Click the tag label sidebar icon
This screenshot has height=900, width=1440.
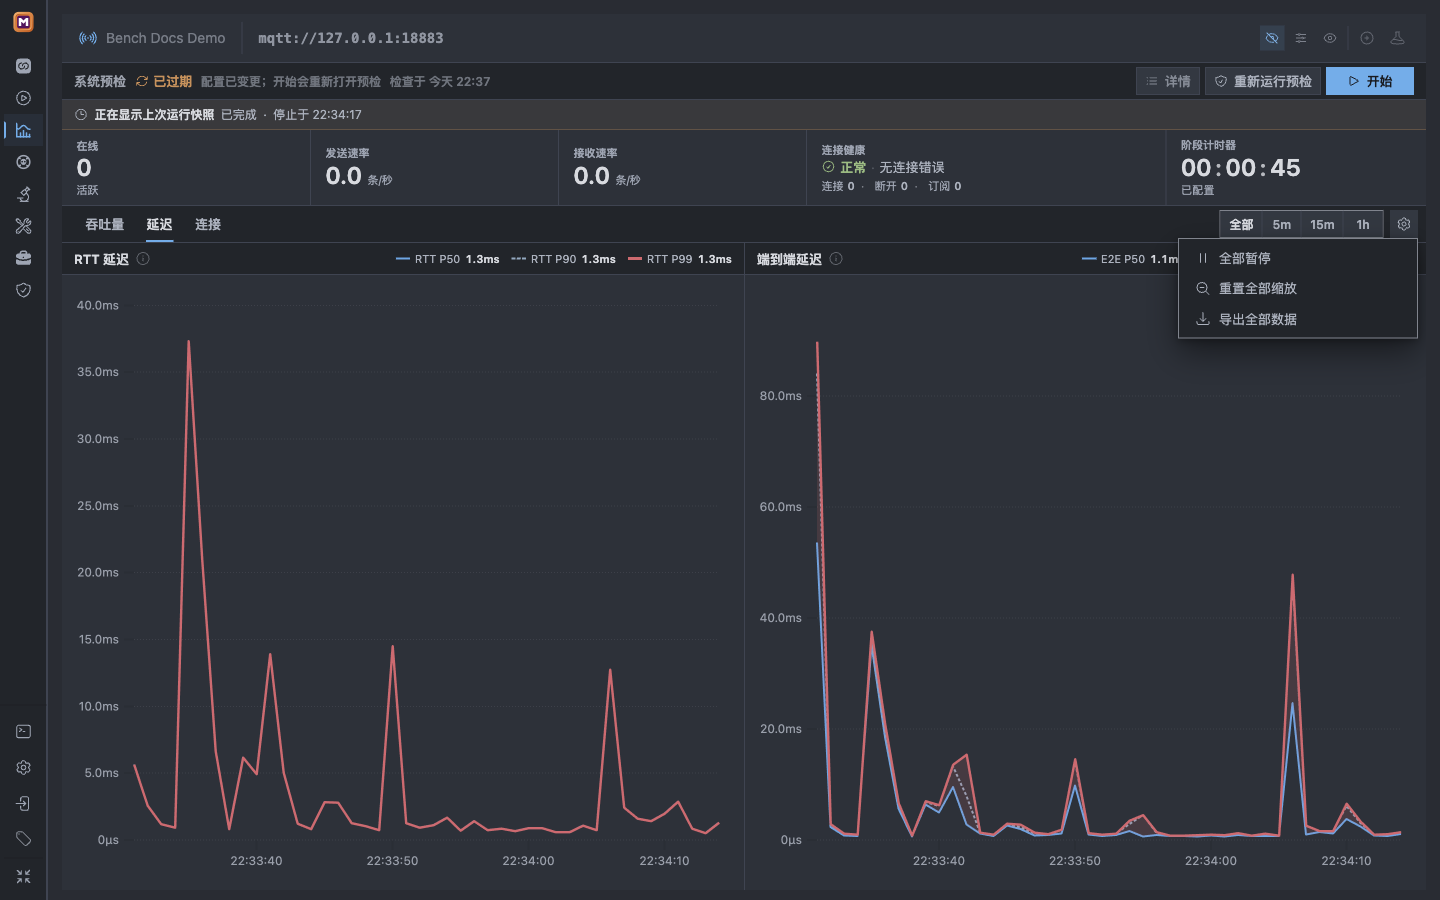(x=23, y=839)
